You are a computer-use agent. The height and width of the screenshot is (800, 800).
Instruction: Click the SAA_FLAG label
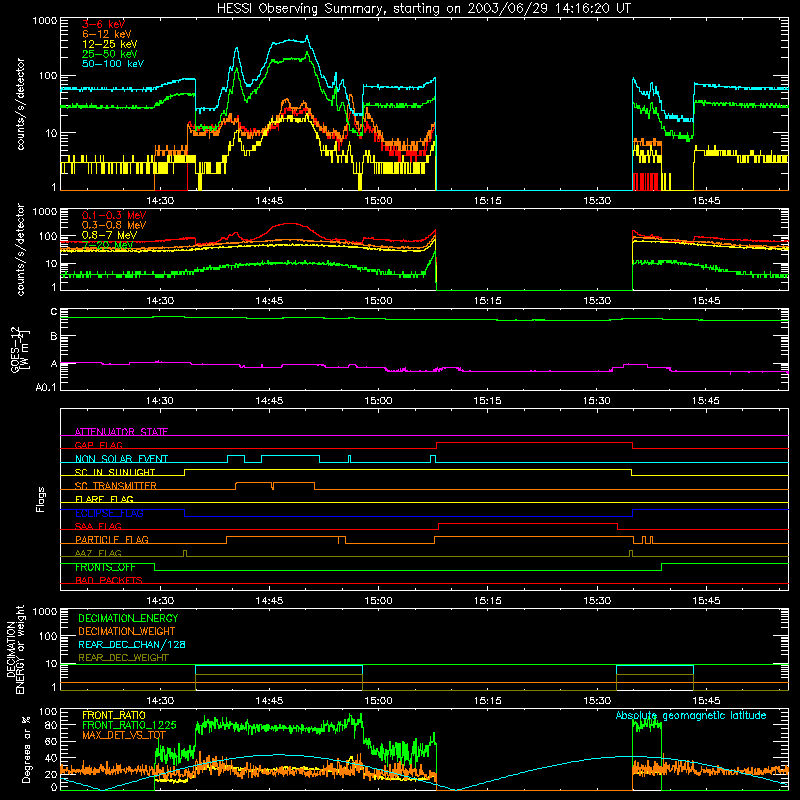(x=98, y=527)
